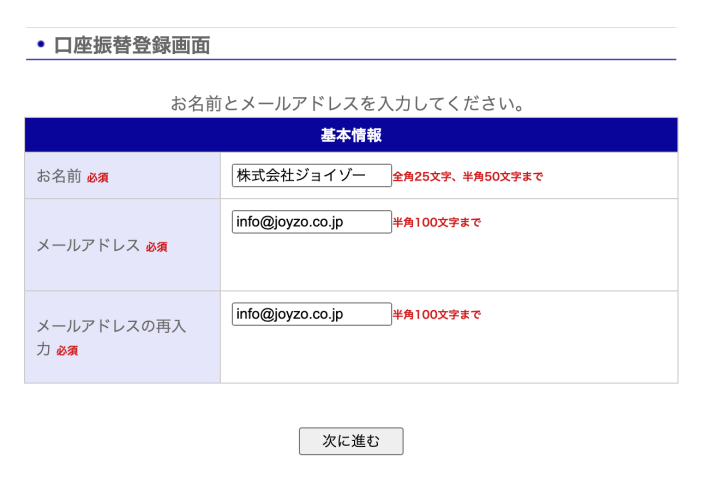The width and height of the screenshot is (720, 477).
Task: Click the 全角25文字、半角50文字まで hint text
Action: [467, 177]
